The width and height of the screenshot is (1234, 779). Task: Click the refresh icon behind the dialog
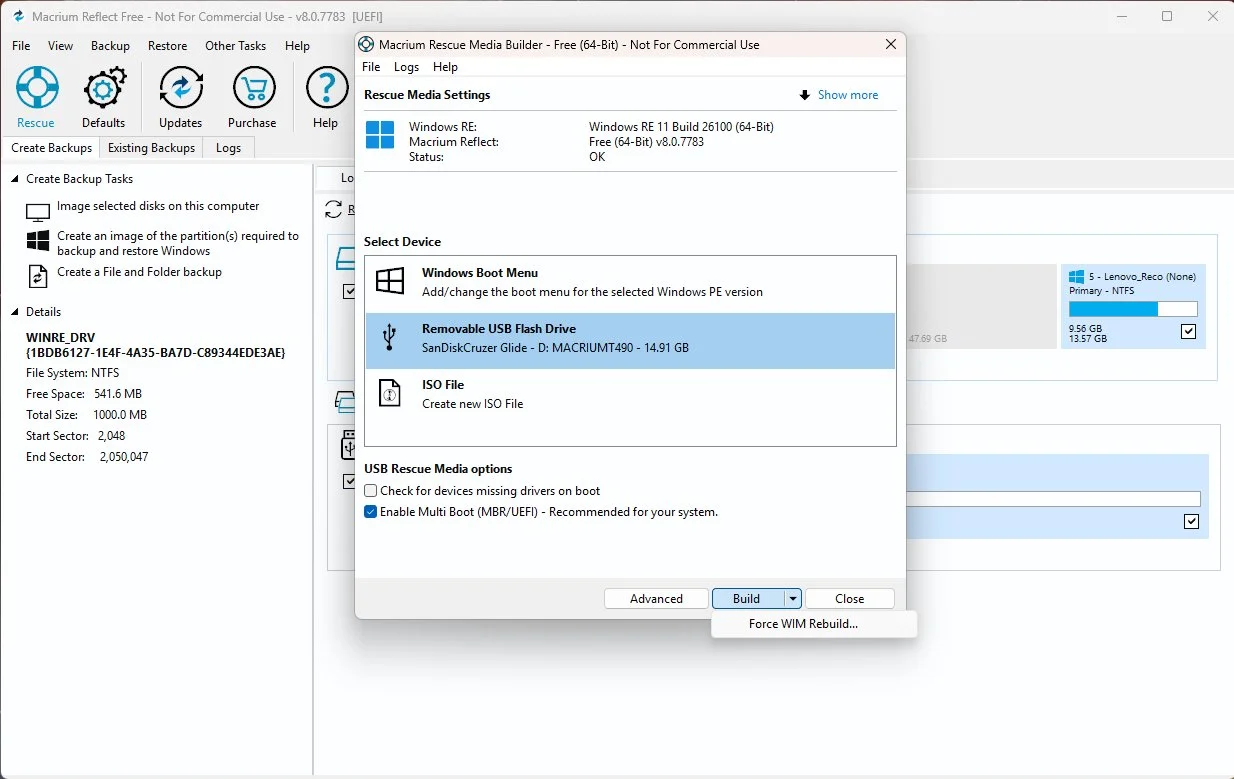334,210
